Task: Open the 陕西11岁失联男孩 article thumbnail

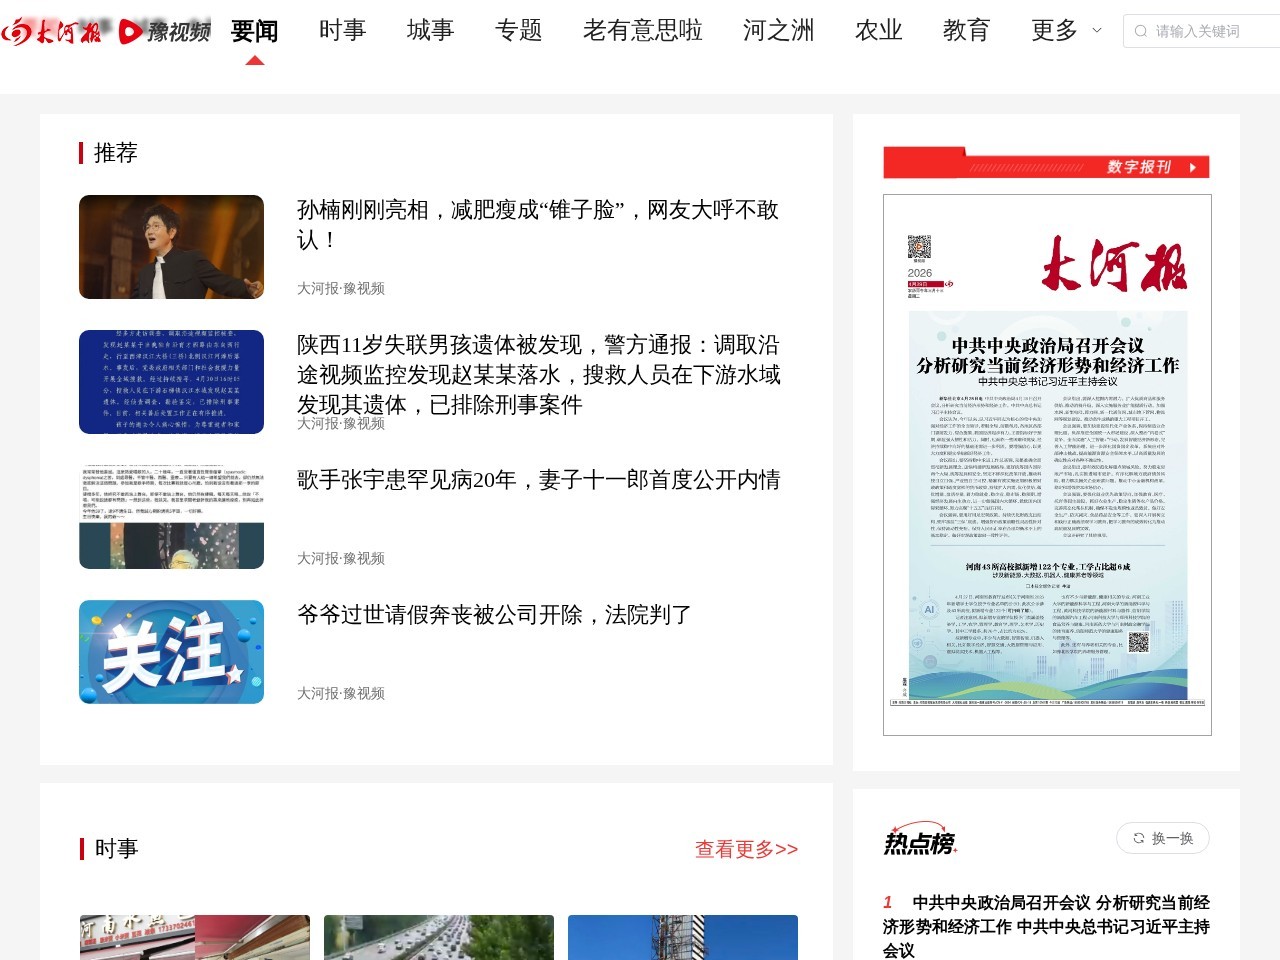Action: click(171, 382)
